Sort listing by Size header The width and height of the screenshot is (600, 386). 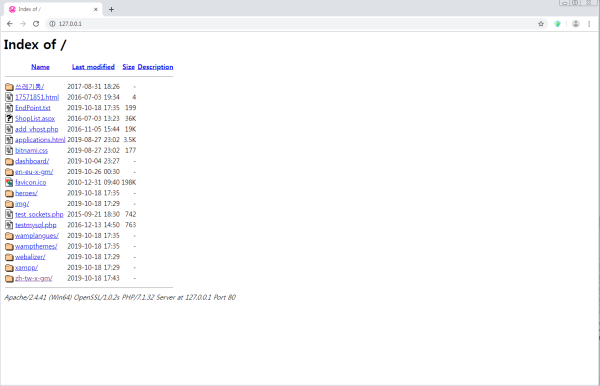129,67
